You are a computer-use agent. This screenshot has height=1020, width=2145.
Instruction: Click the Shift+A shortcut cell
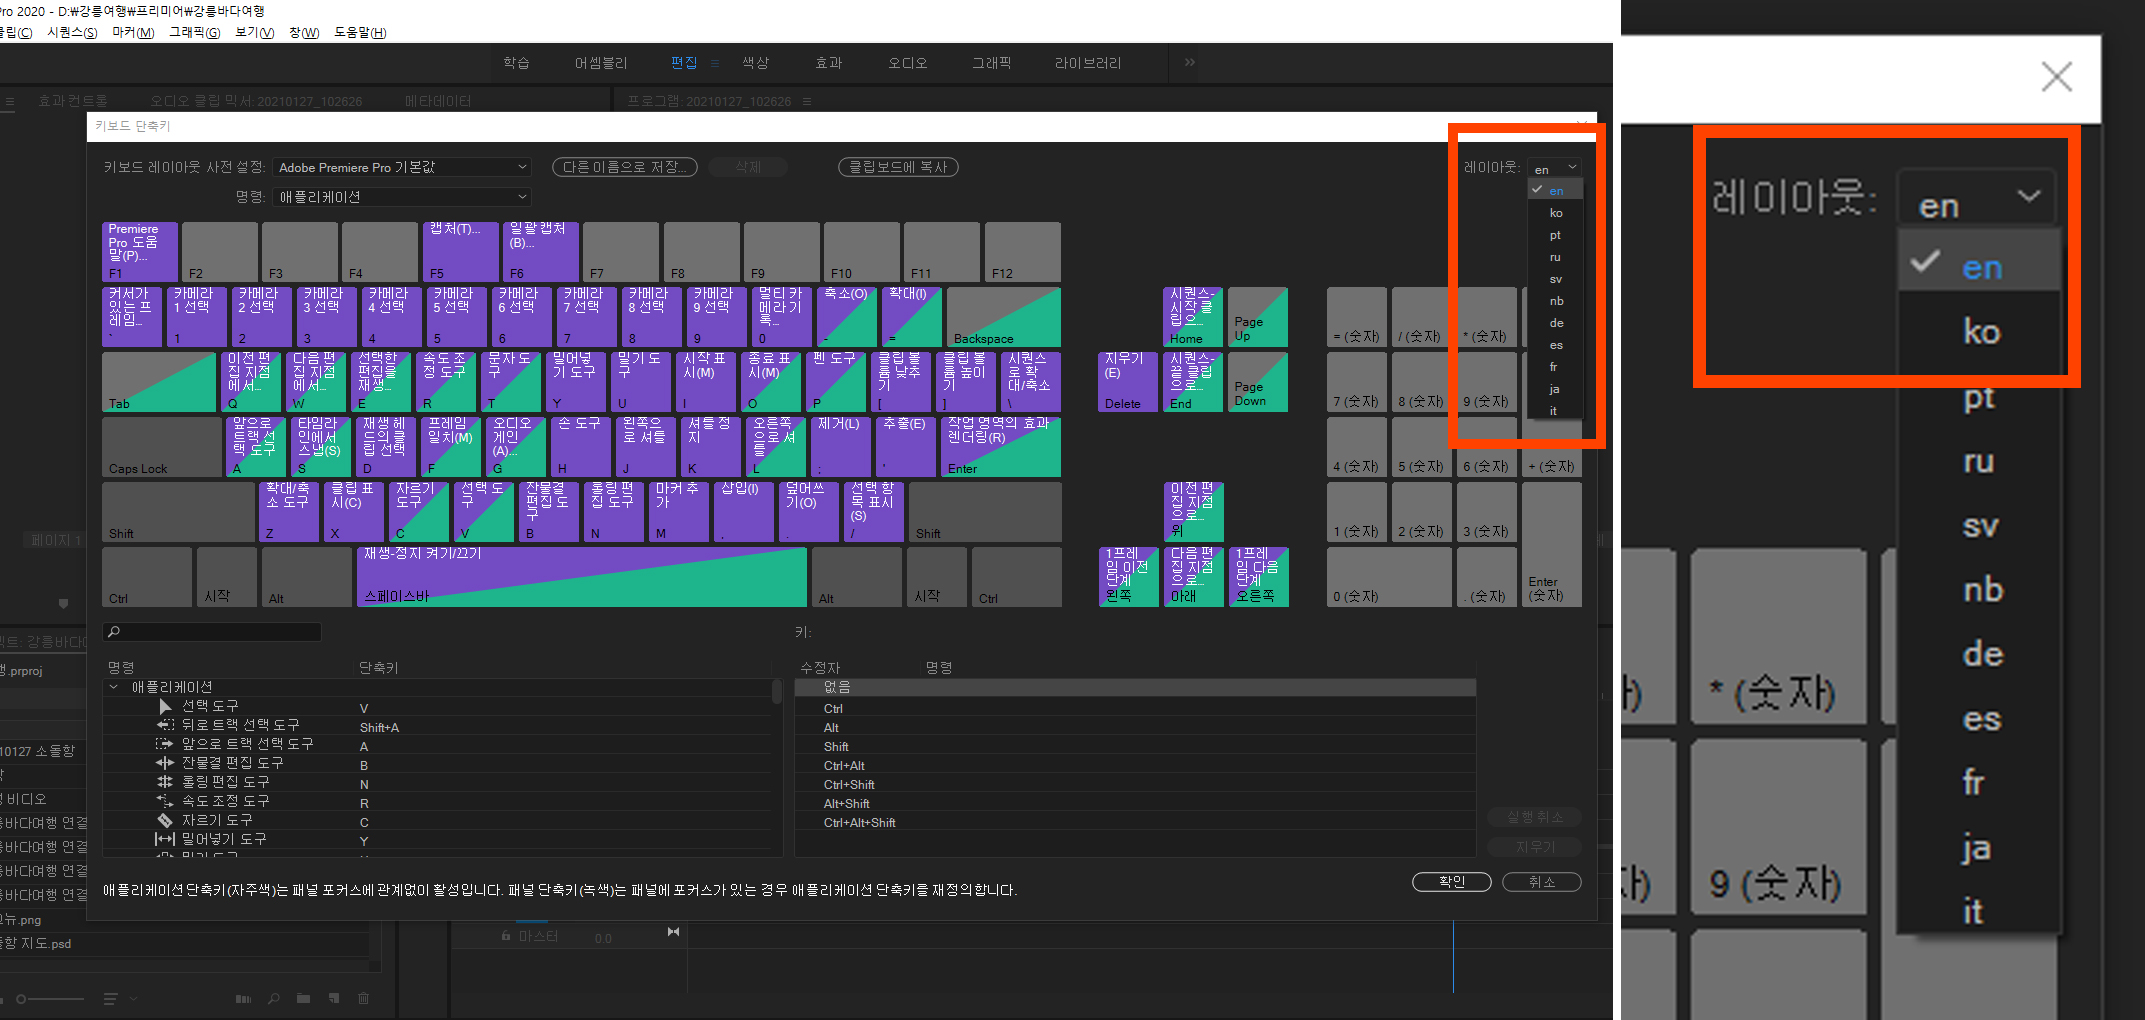tap(379, 728)
